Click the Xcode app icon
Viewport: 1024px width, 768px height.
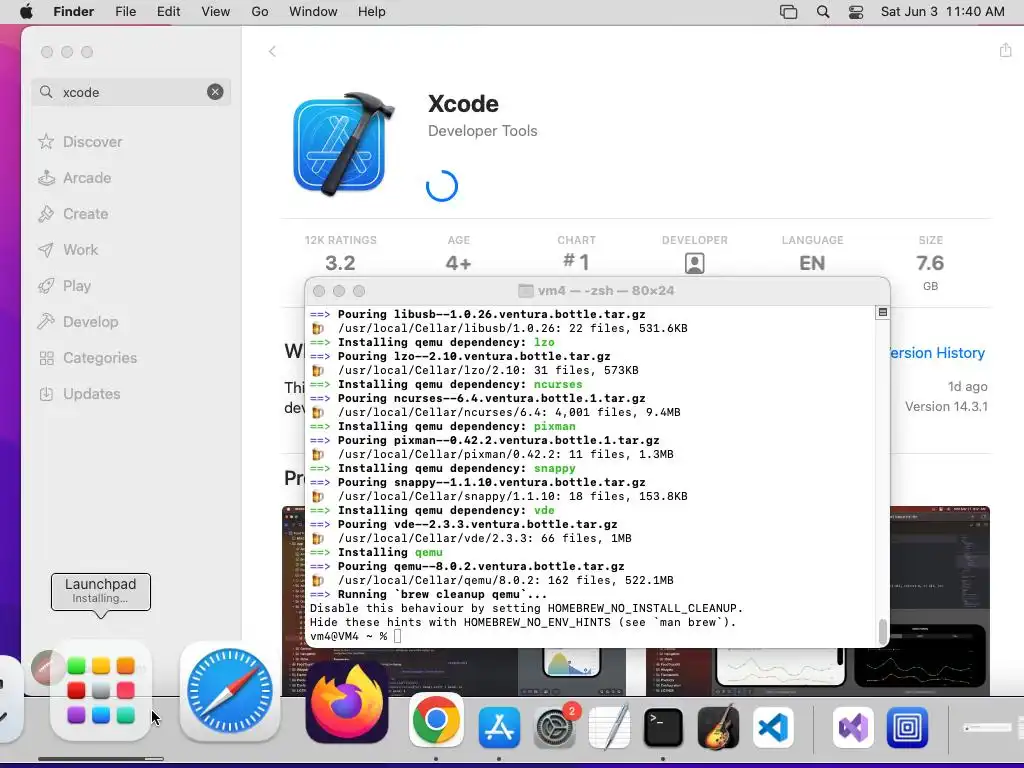point(344,144)
